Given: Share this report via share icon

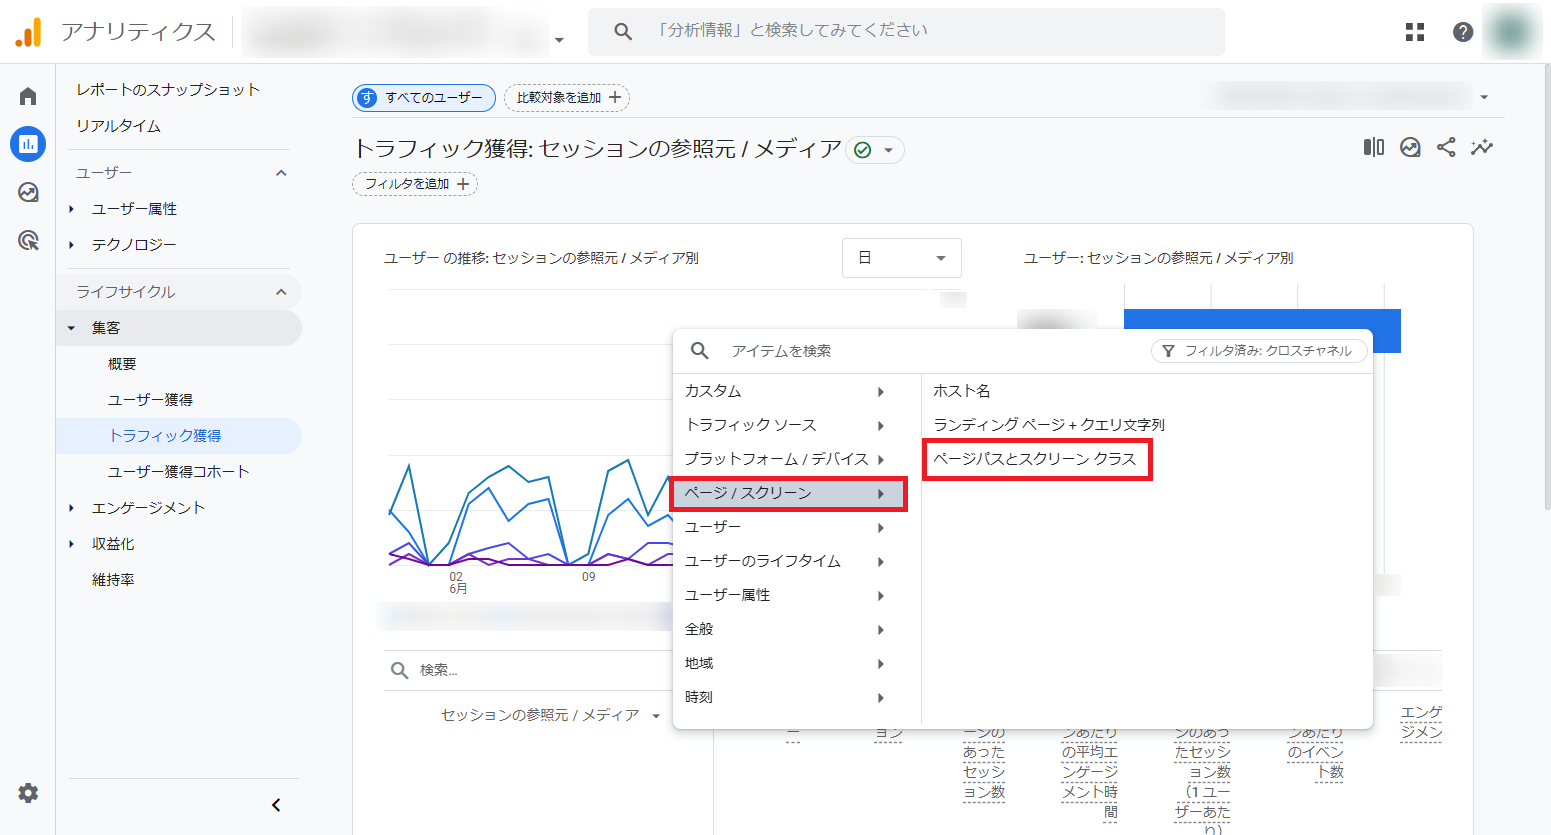Looking at the screenshot, I should (x=1446, y=147).
